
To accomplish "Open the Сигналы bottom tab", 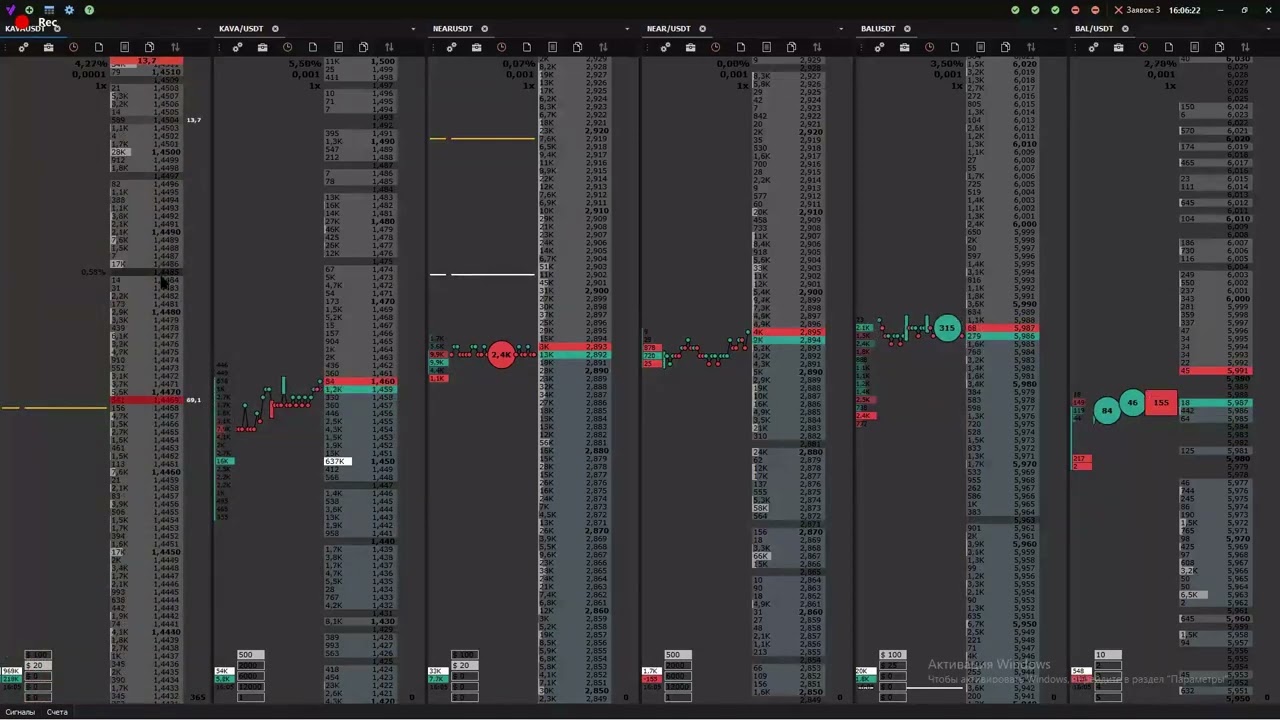I will coord(20,712).
